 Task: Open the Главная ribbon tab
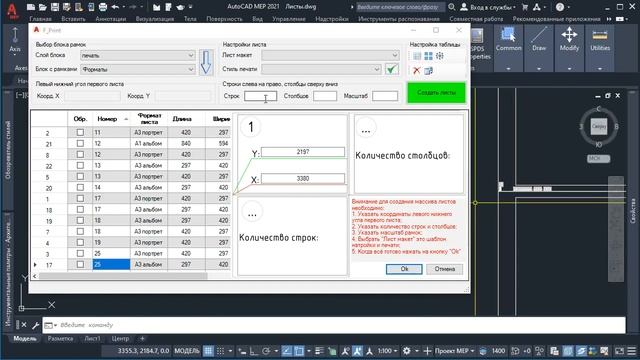(x=40, y=19)
